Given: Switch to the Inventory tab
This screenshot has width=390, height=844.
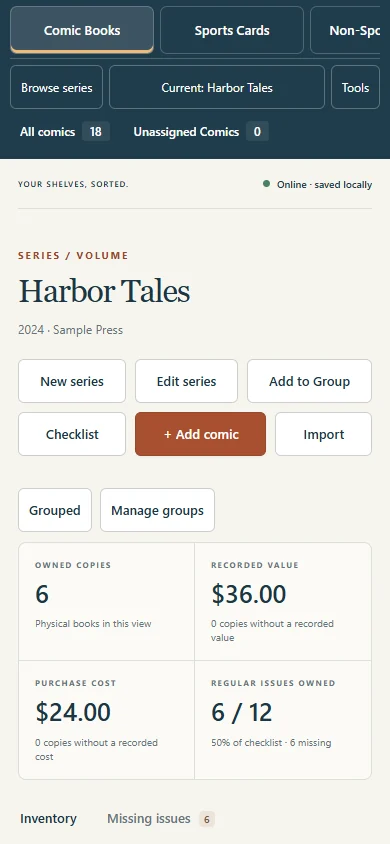Looking at the screenshot, I should pos(48,819).
